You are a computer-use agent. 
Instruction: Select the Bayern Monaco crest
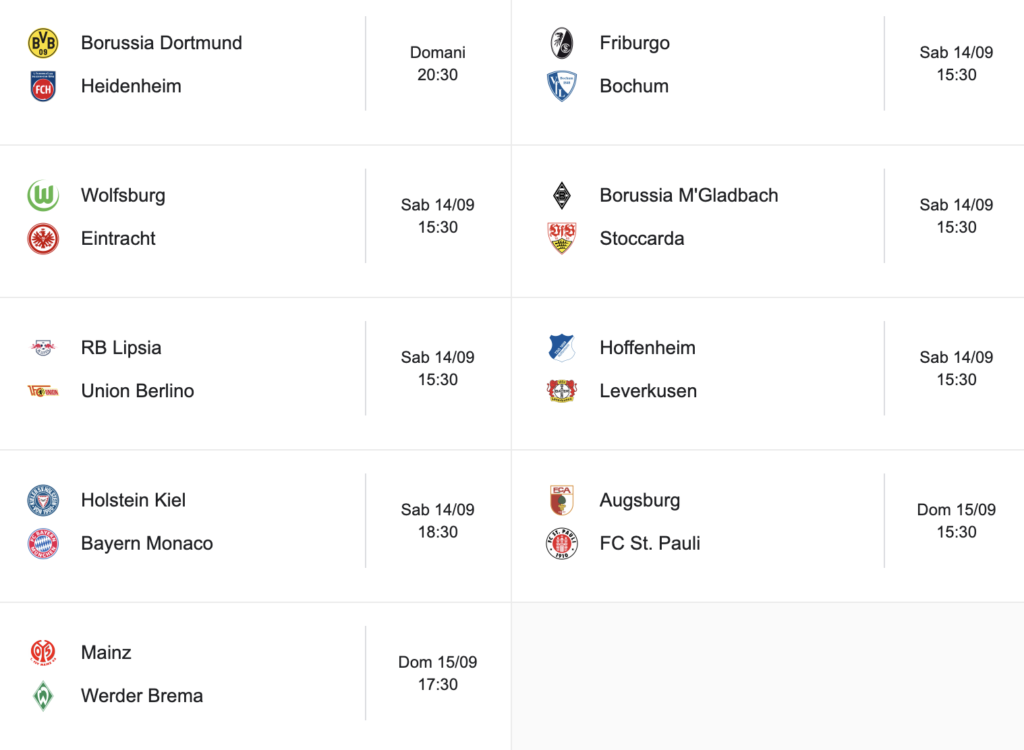43,544
